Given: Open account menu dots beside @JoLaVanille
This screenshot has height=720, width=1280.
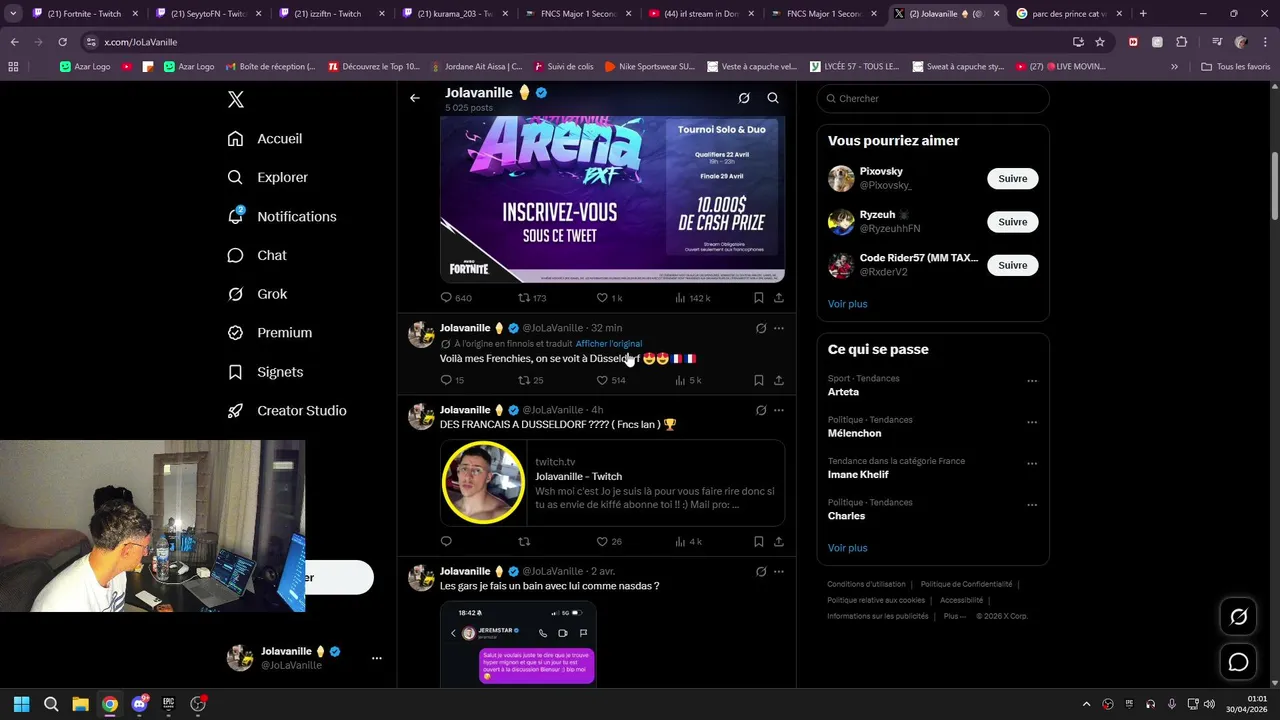Looking at the screenshot, I should click(x=377, y=658).
